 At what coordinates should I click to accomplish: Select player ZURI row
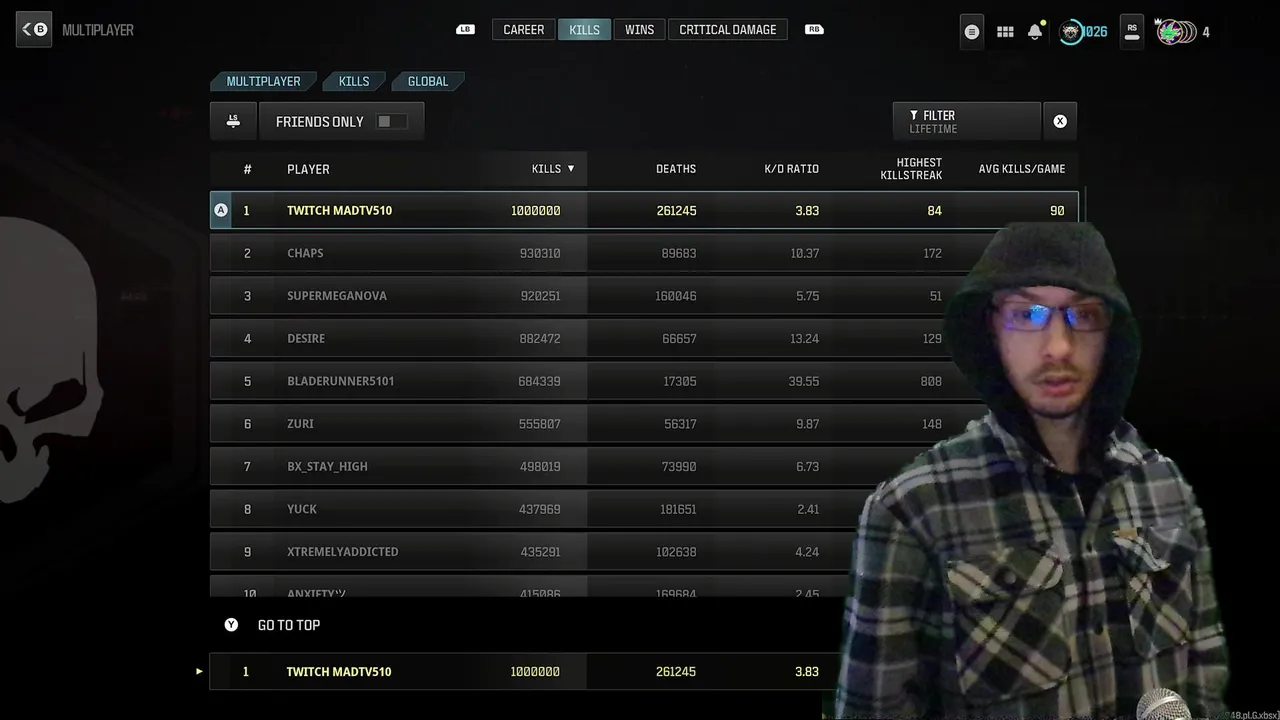click(644, 424)
